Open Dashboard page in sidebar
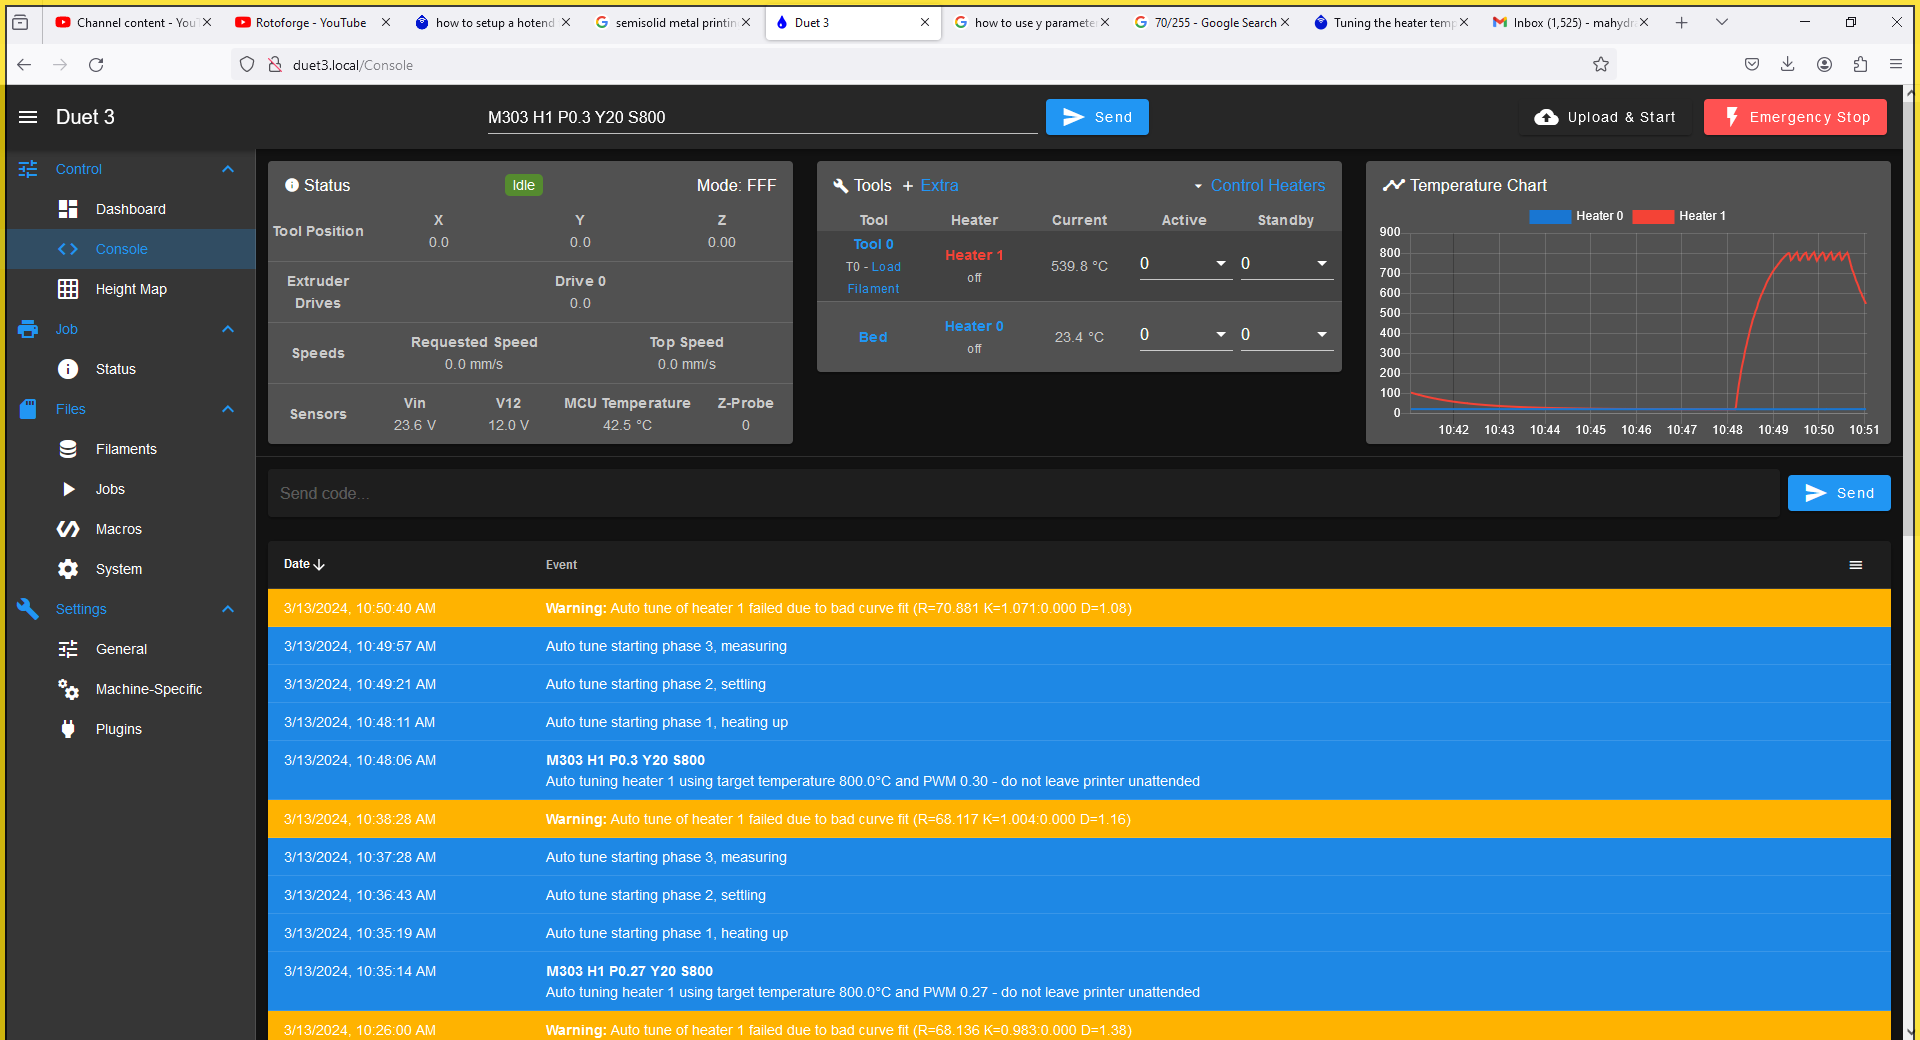1920x1040 pixels. click(131, 209)
